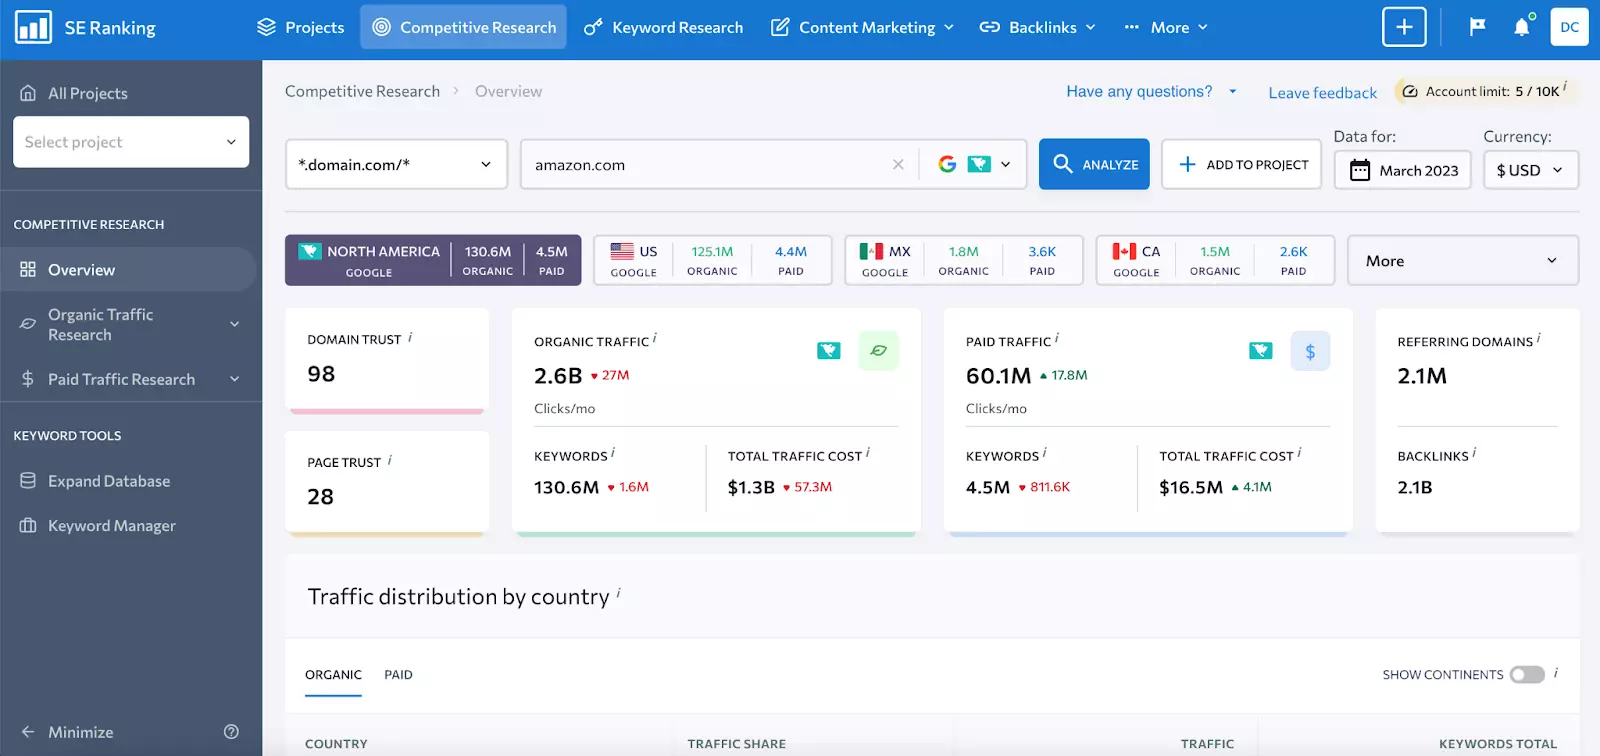
Task: Open Have any questions dropdown
Action: [1152, 91]
